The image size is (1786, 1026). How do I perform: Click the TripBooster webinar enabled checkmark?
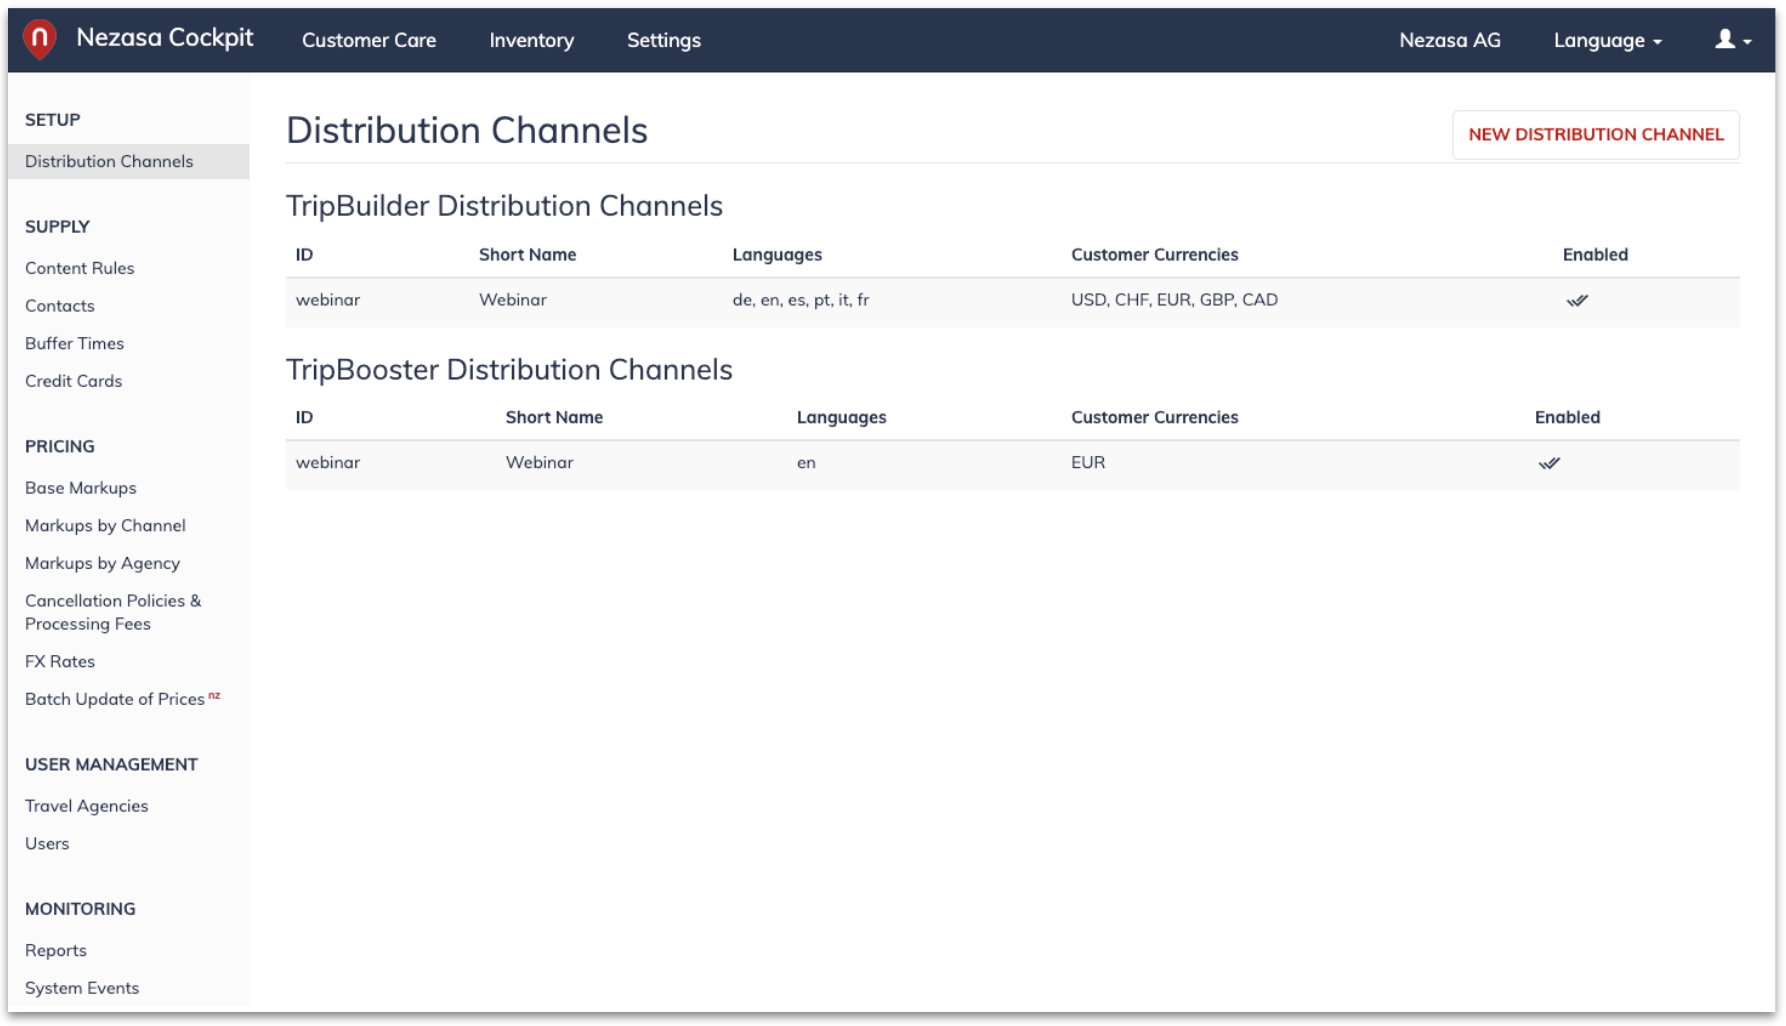(x=1549, y=463)
